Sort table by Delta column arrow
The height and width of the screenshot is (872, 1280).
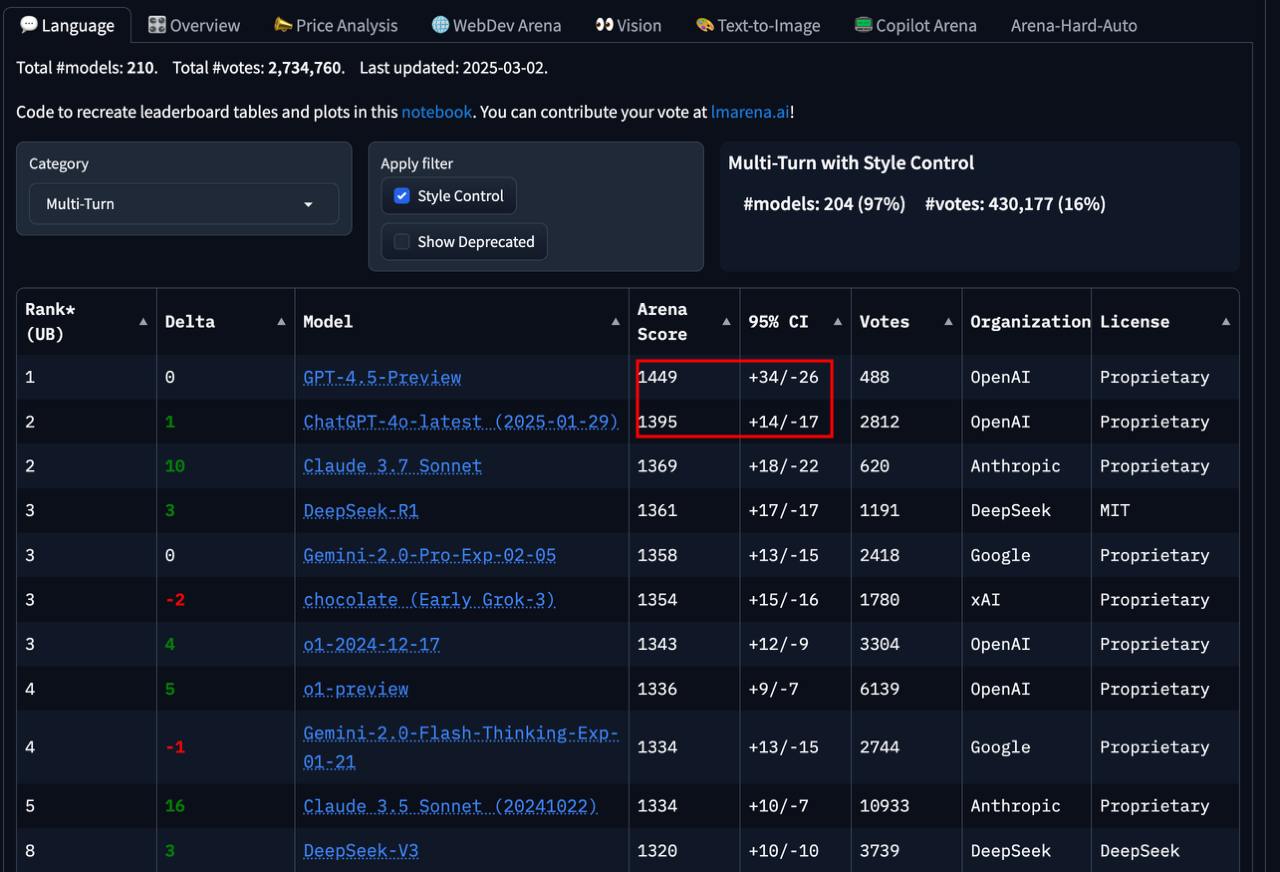click(281, 322)
